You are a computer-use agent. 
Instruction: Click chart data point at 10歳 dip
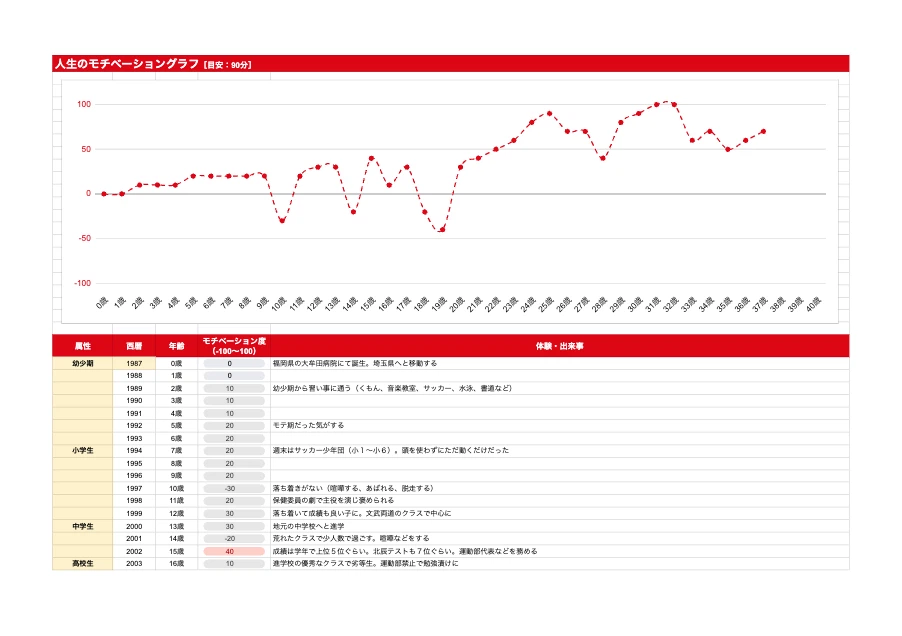click(x=282, y=221)
